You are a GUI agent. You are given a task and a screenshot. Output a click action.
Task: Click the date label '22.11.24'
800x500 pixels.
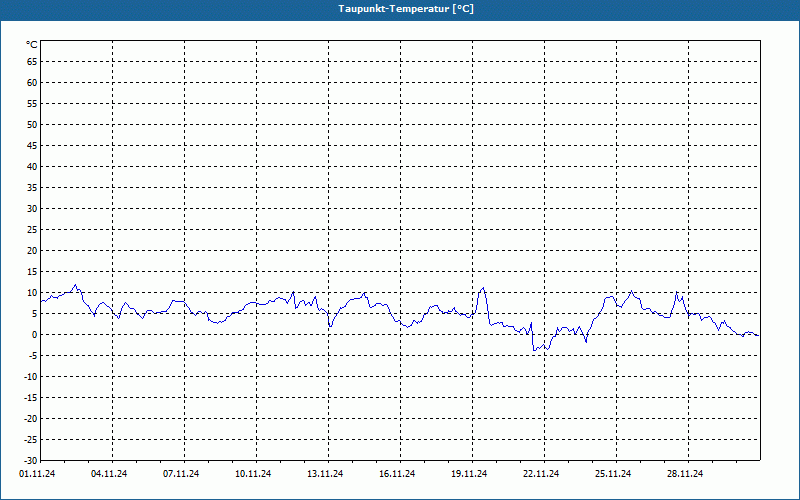click(541, 474)
